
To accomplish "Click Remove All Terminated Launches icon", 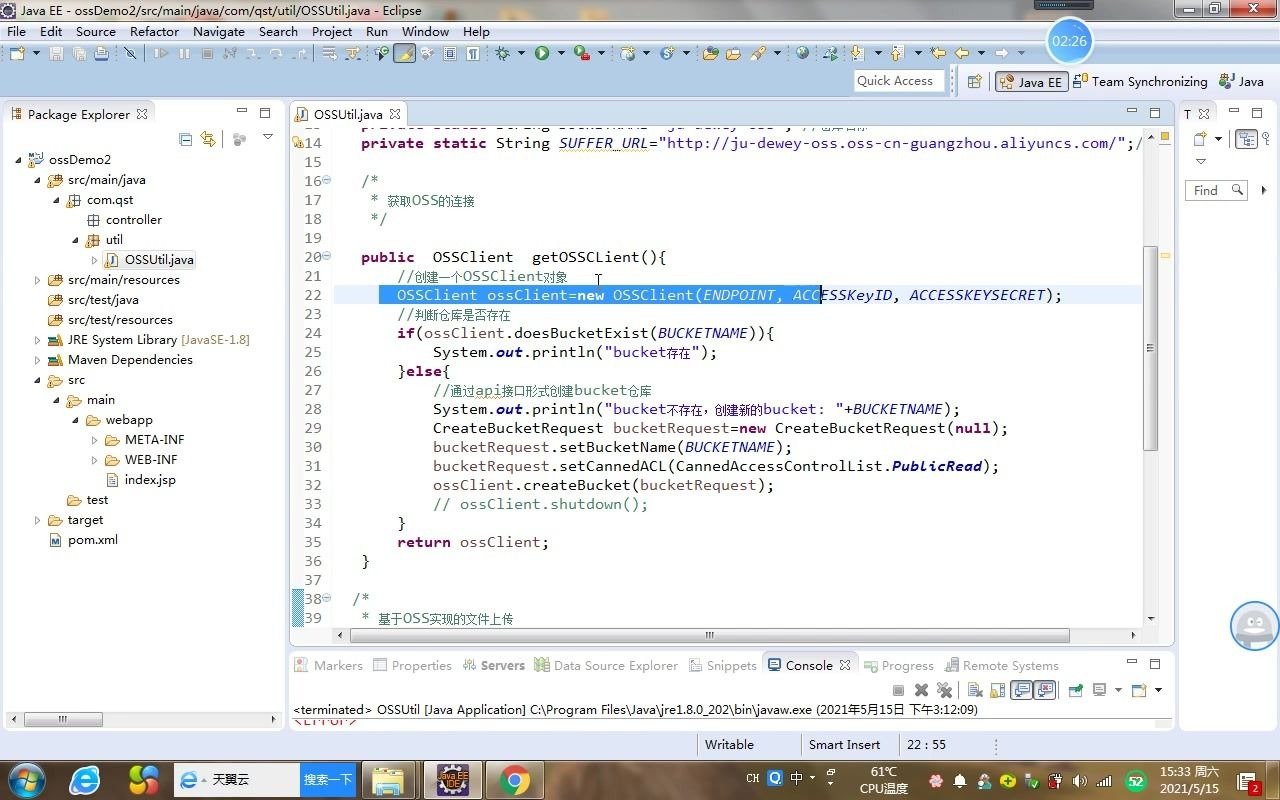I will 944,690.
